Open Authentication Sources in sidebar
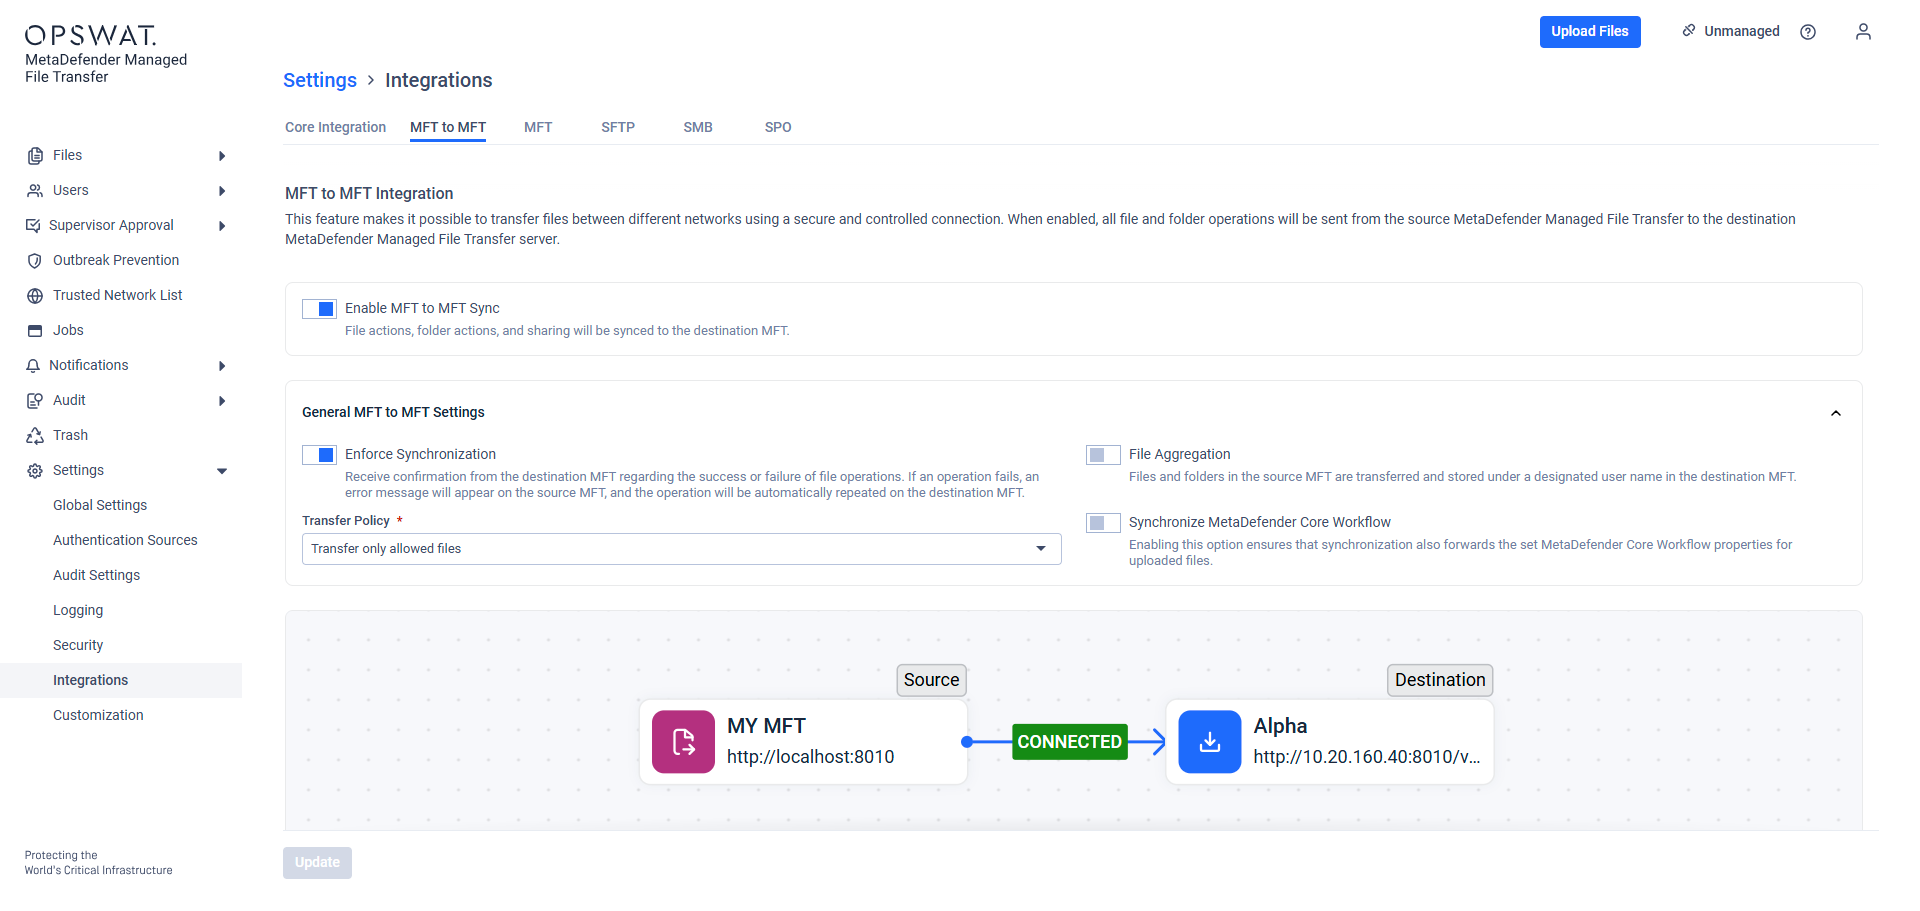Screen dimensions: 1920x911 click(x=125, y=540)
